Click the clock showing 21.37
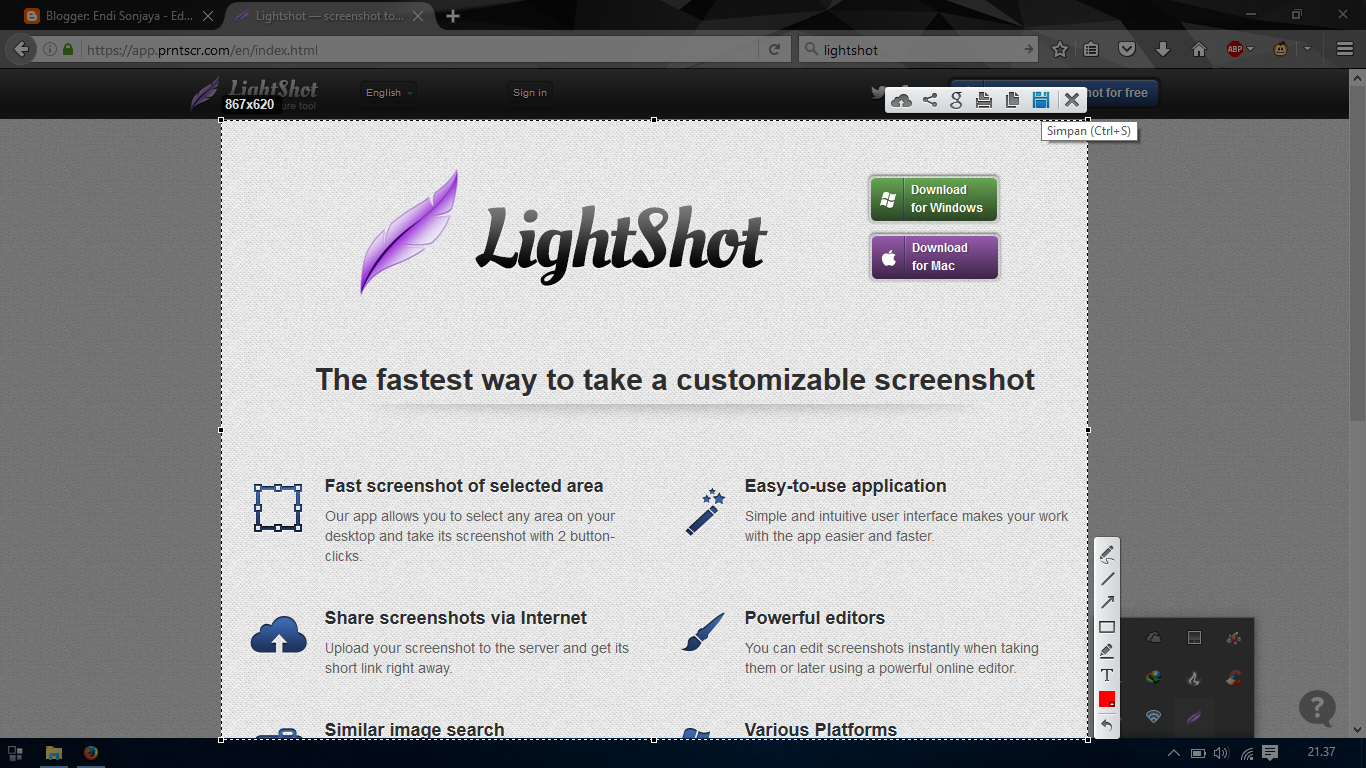This screenshot has width=1366, height=768. [1321, 752]
